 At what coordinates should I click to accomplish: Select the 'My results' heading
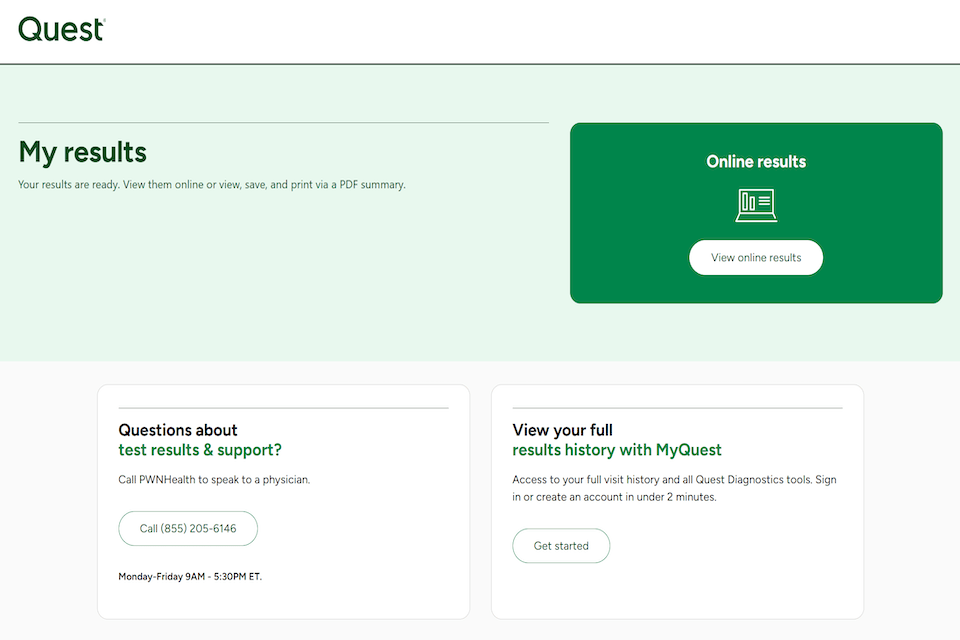tap(83, 152)
